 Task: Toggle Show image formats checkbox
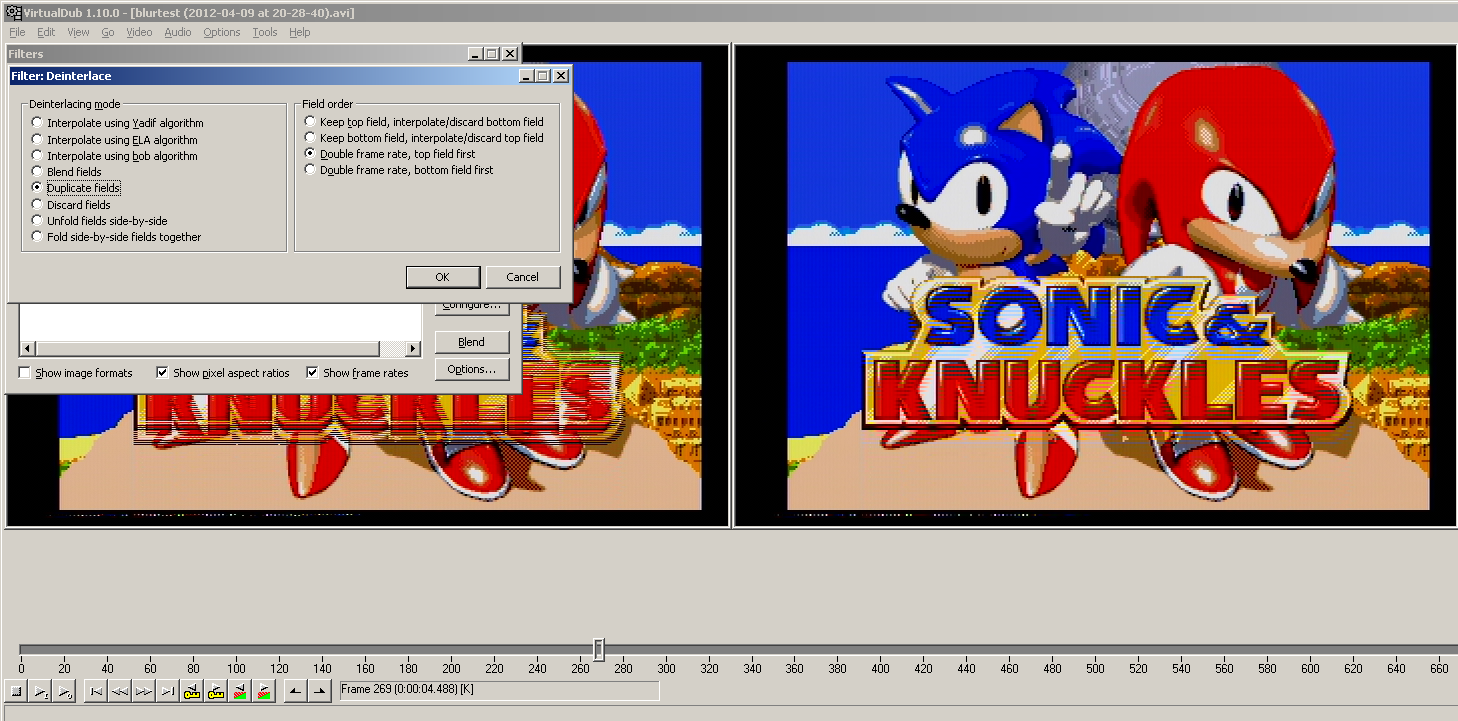click(x=75, y=373)
